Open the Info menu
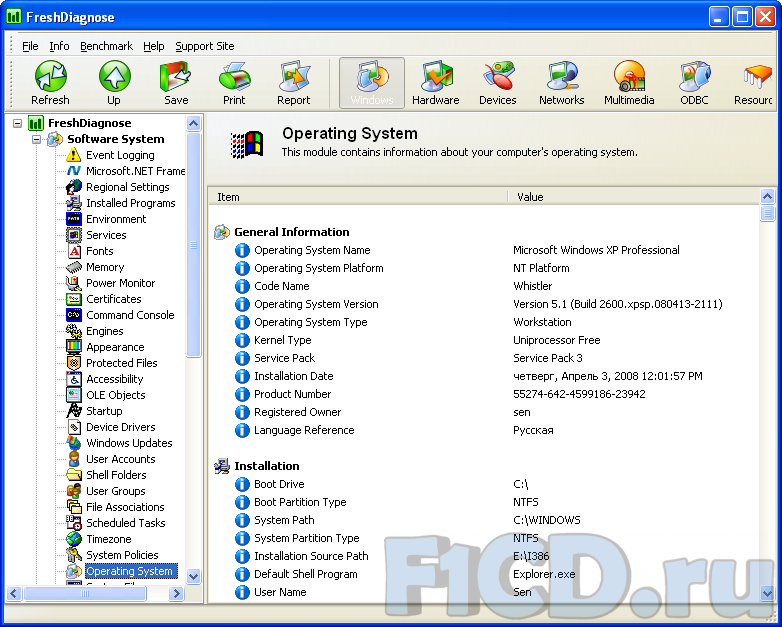782x627 pixels. click(59, 46)
